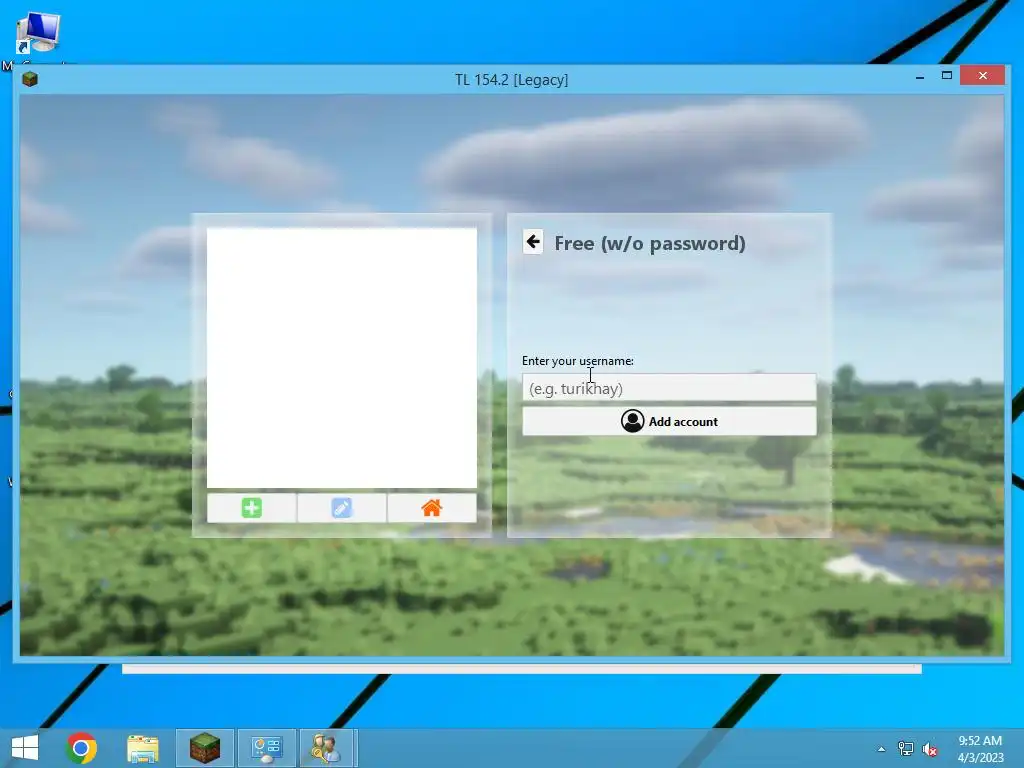
Task: Click the network status tray icon
Action: point(906,749)
